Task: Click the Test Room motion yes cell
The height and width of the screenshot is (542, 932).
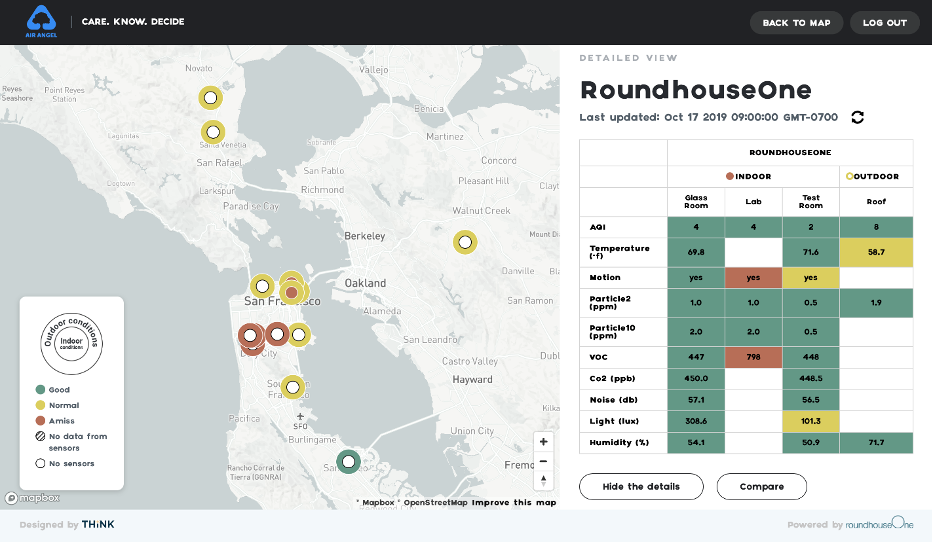Action: 811,278
